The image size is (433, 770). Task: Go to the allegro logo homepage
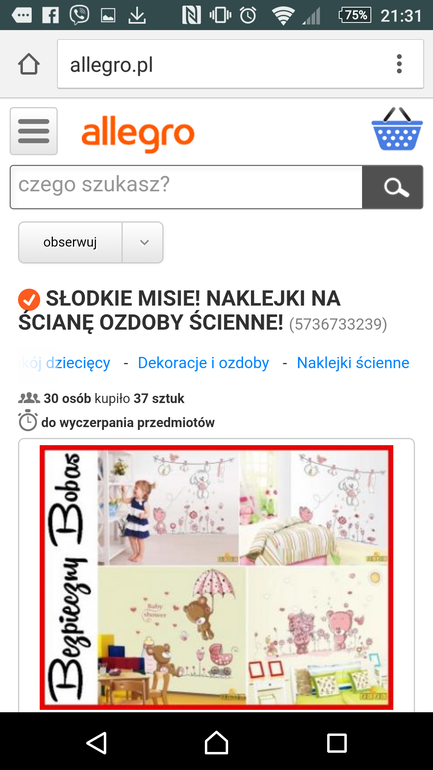(138, 136)
